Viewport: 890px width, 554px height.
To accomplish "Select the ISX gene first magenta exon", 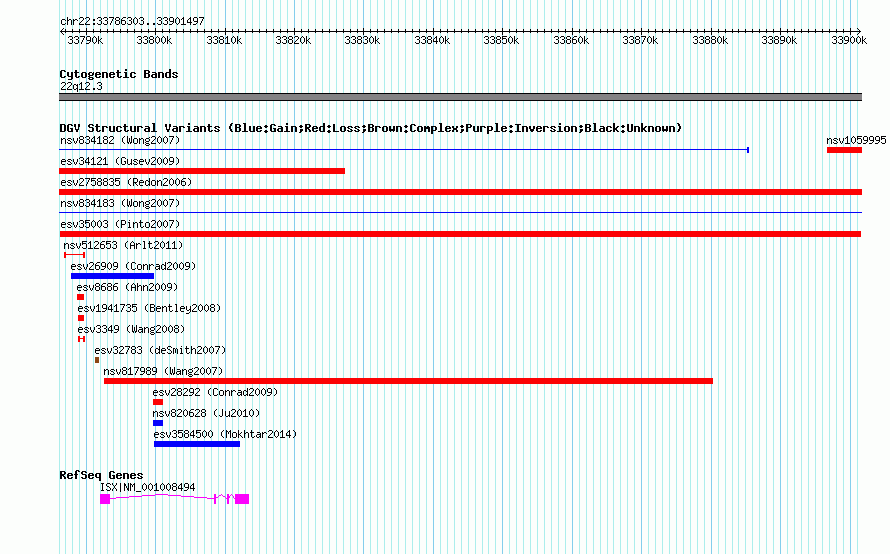I will (105, 499).
